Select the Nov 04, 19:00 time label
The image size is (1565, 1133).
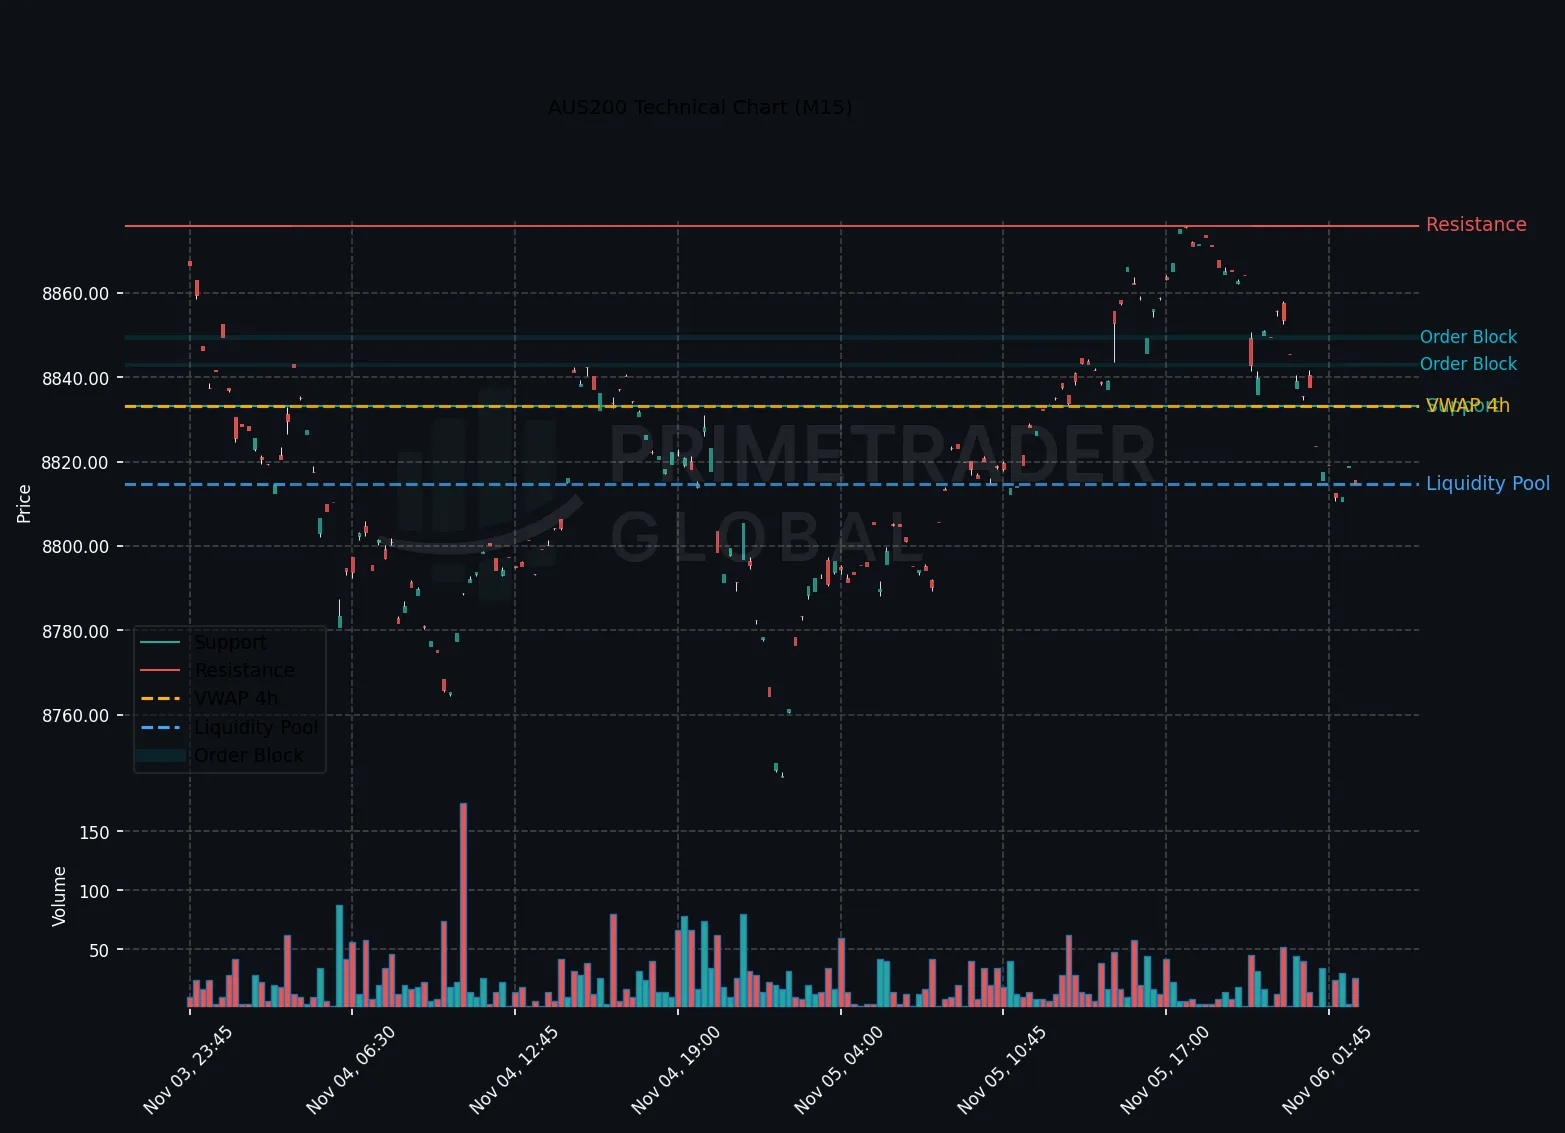(x=676, y=1069)
